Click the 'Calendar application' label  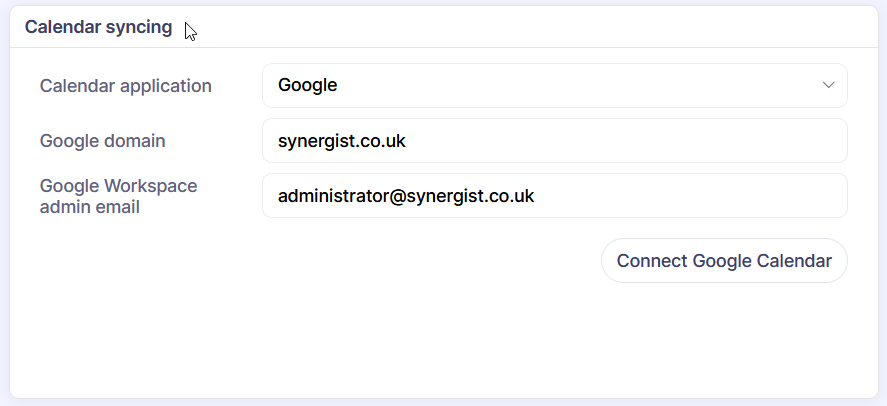click(126, 86)
